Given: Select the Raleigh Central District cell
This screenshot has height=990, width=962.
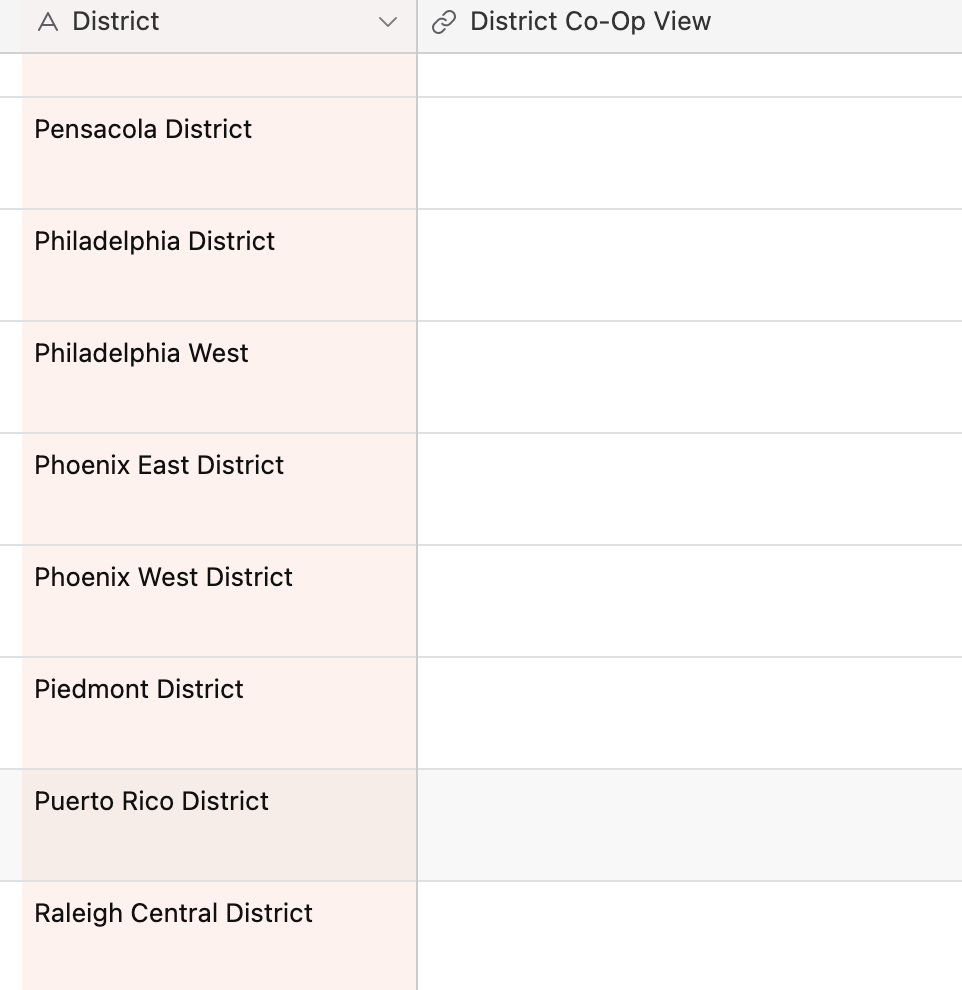Looking at the screenshot, I should [219, 936].
